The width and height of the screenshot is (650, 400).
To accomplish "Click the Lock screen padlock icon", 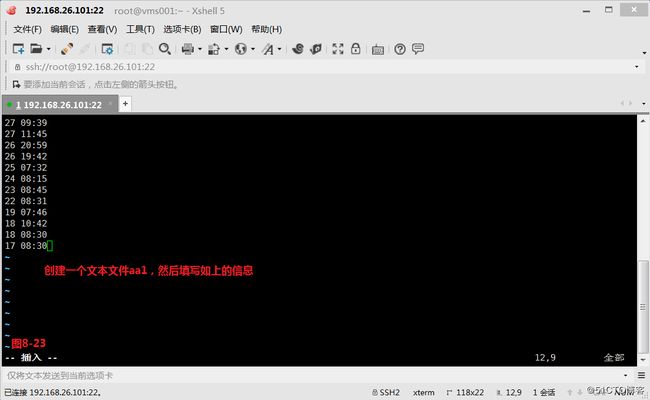I will click(x=356, y=48).
